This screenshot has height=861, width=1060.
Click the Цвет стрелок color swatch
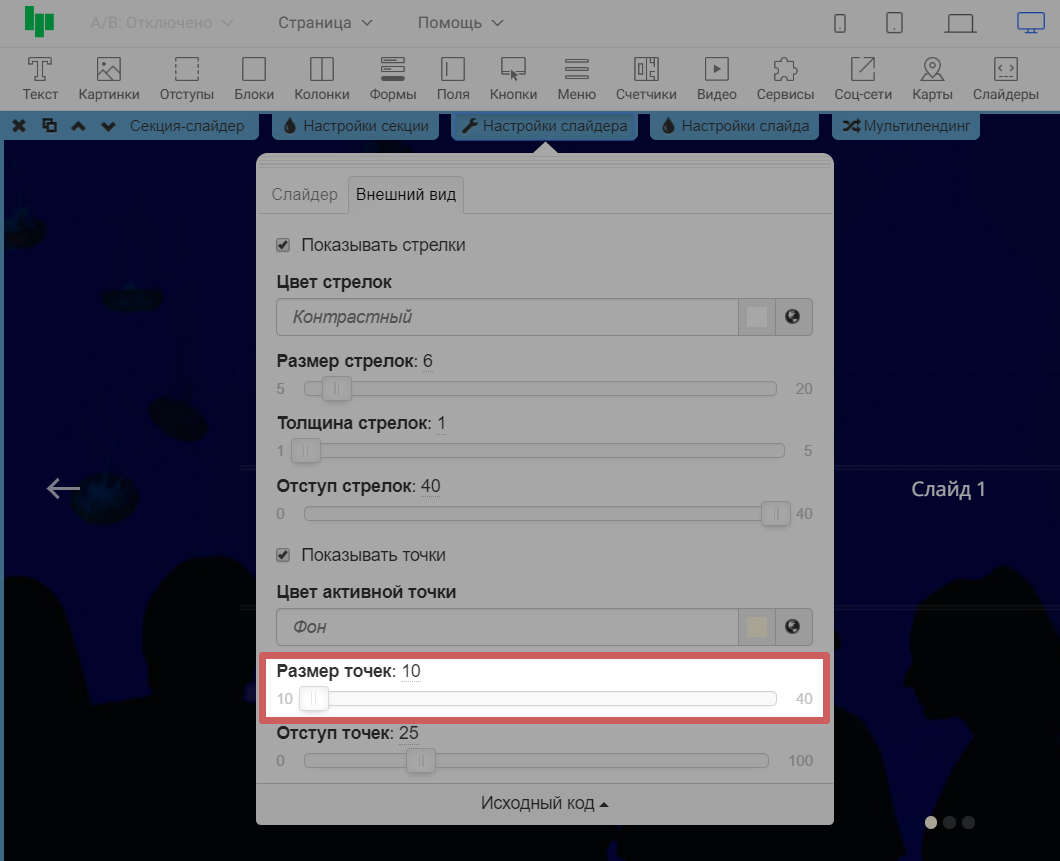click(757, 317)
